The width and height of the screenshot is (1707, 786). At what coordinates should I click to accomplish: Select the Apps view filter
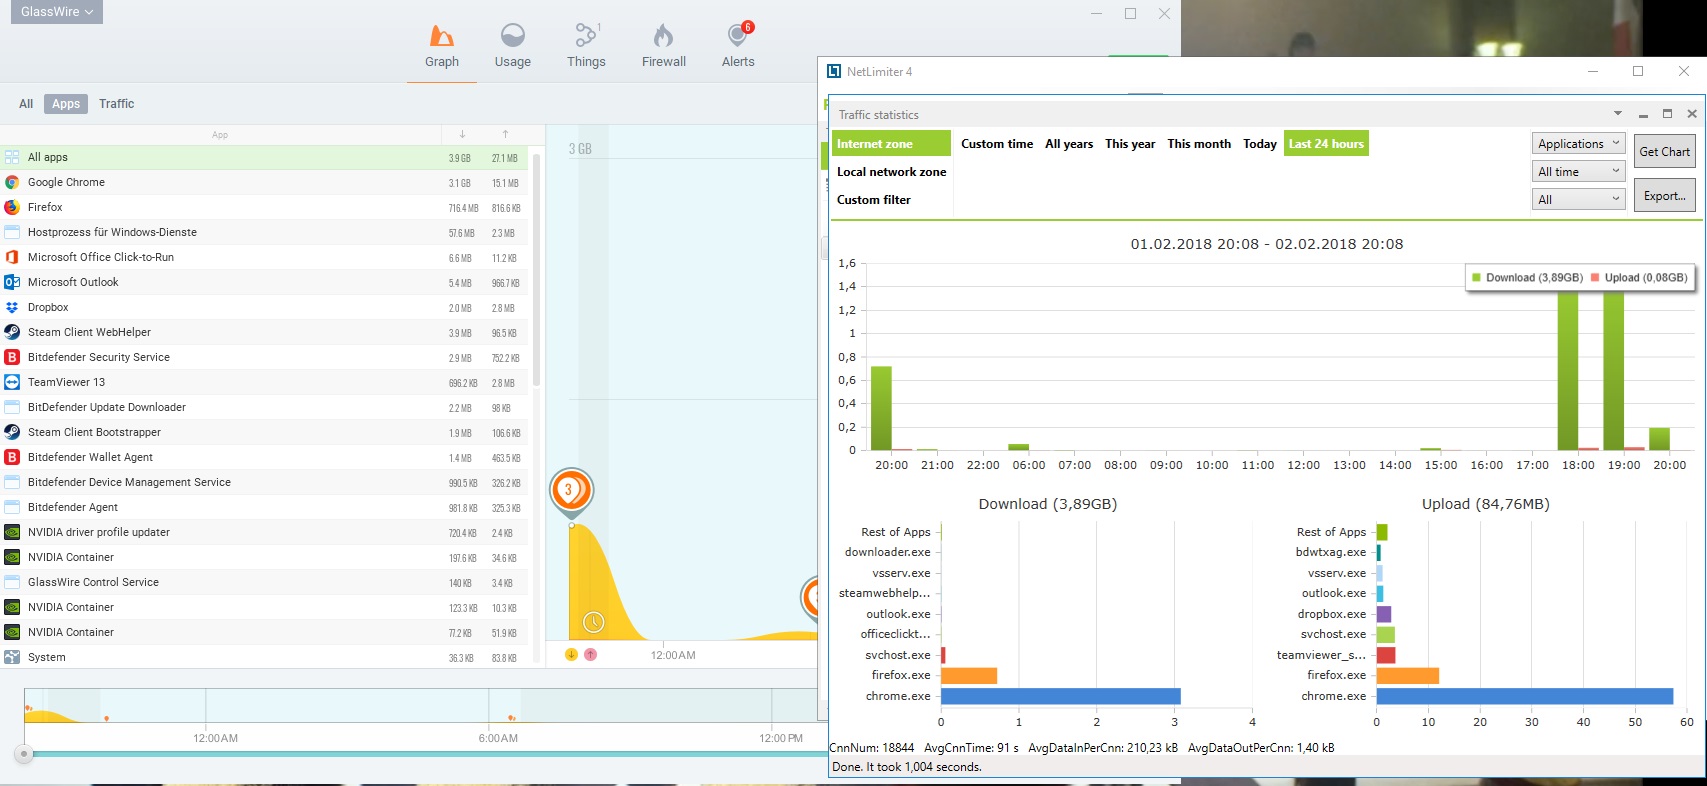(x=66, y=104)
